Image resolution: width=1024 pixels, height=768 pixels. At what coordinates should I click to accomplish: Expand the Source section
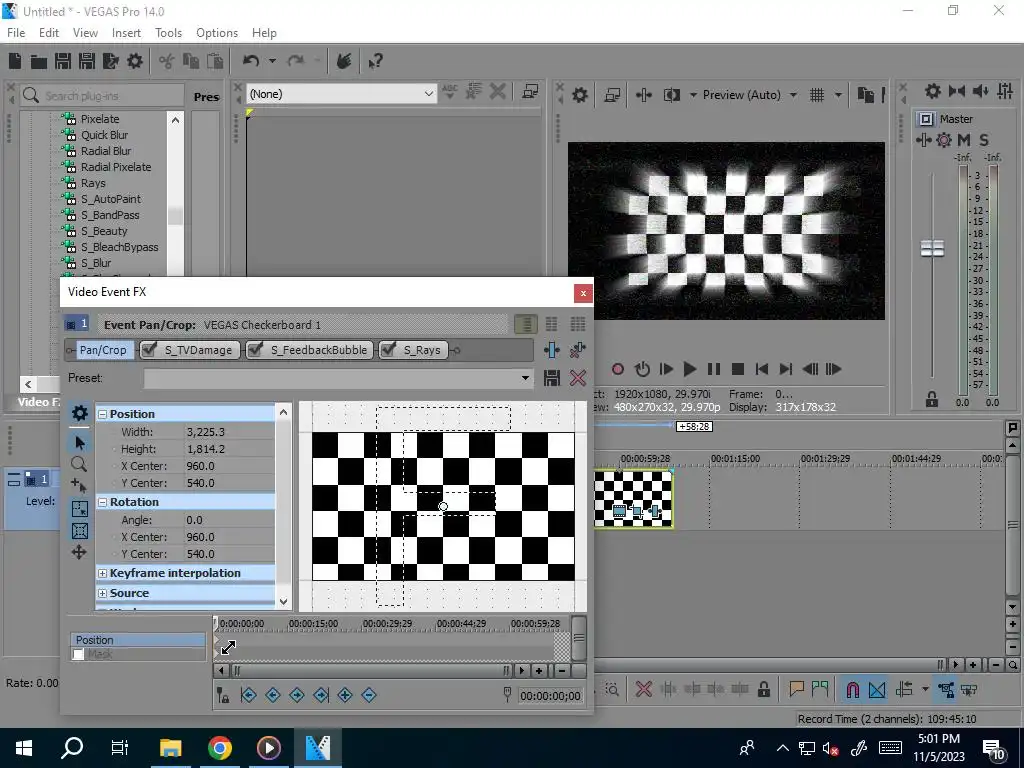(x=103, y=594)
